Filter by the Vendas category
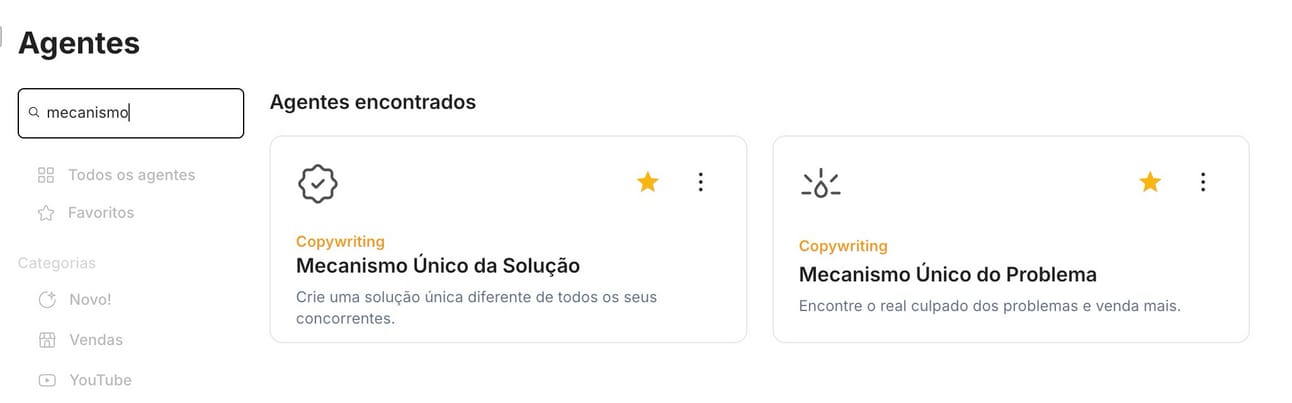 96,340
